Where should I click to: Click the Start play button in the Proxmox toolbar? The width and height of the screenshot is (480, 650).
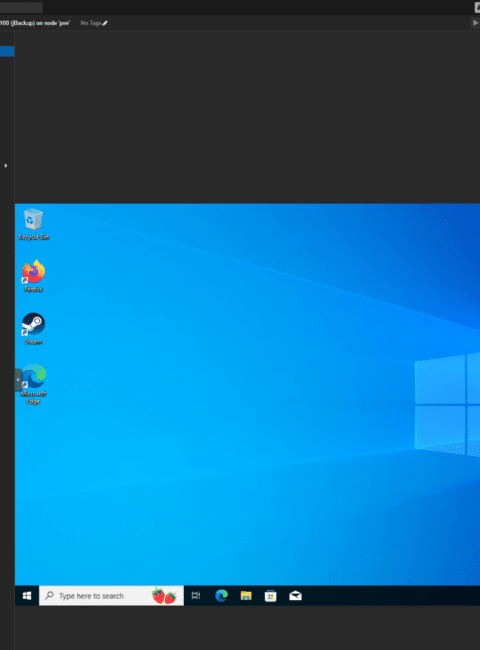(475, 23)
